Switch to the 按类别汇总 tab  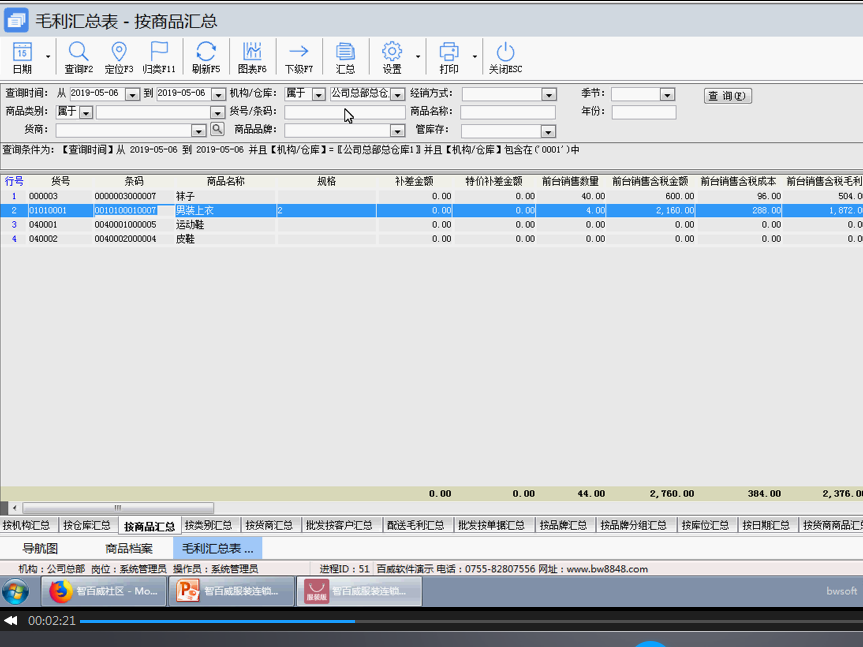tap(210, 525)
